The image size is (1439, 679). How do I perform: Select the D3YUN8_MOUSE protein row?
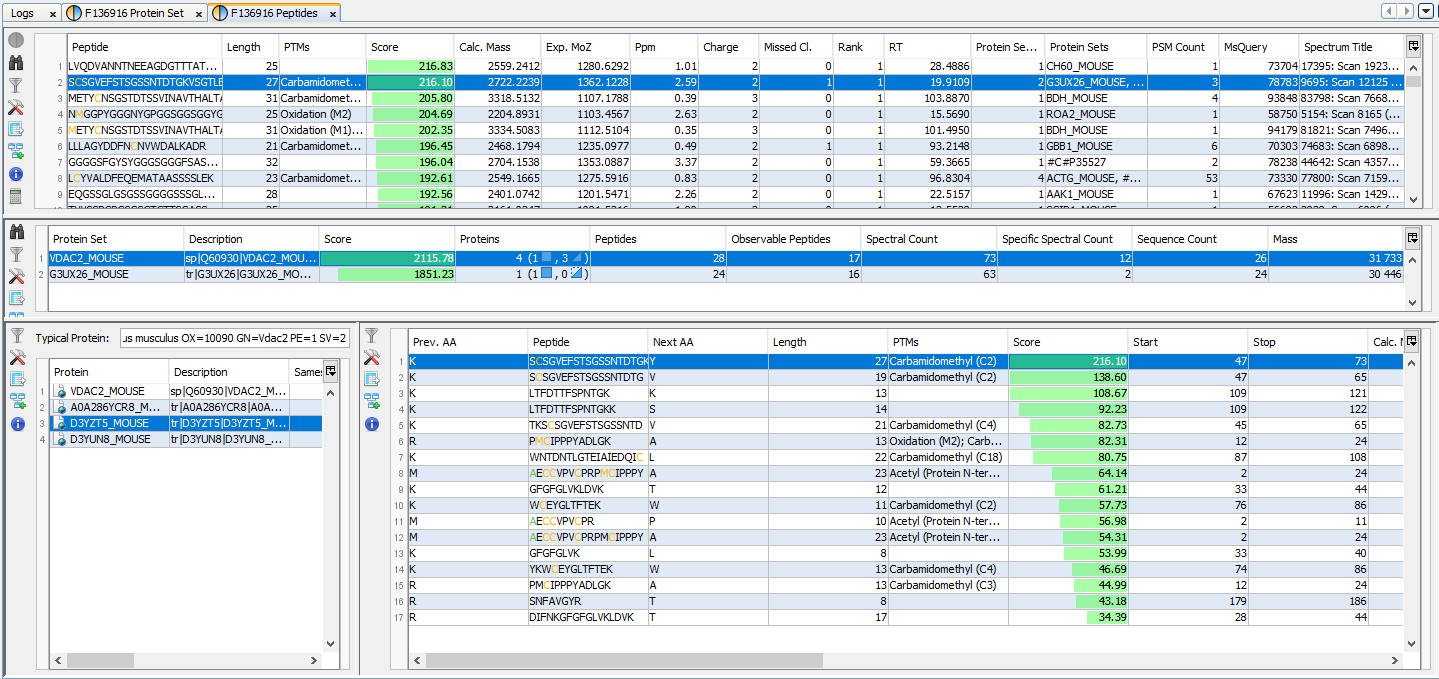click(x=187, y=439)
